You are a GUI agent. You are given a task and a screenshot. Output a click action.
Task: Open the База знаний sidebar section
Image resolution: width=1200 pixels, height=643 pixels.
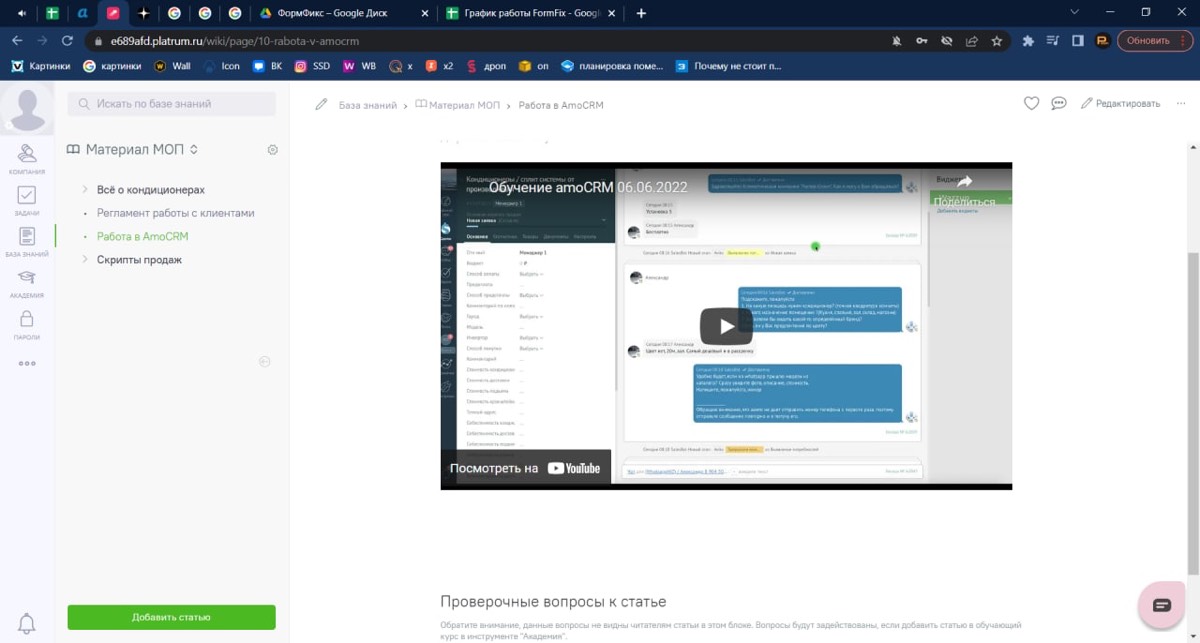(x=27, y=241)
